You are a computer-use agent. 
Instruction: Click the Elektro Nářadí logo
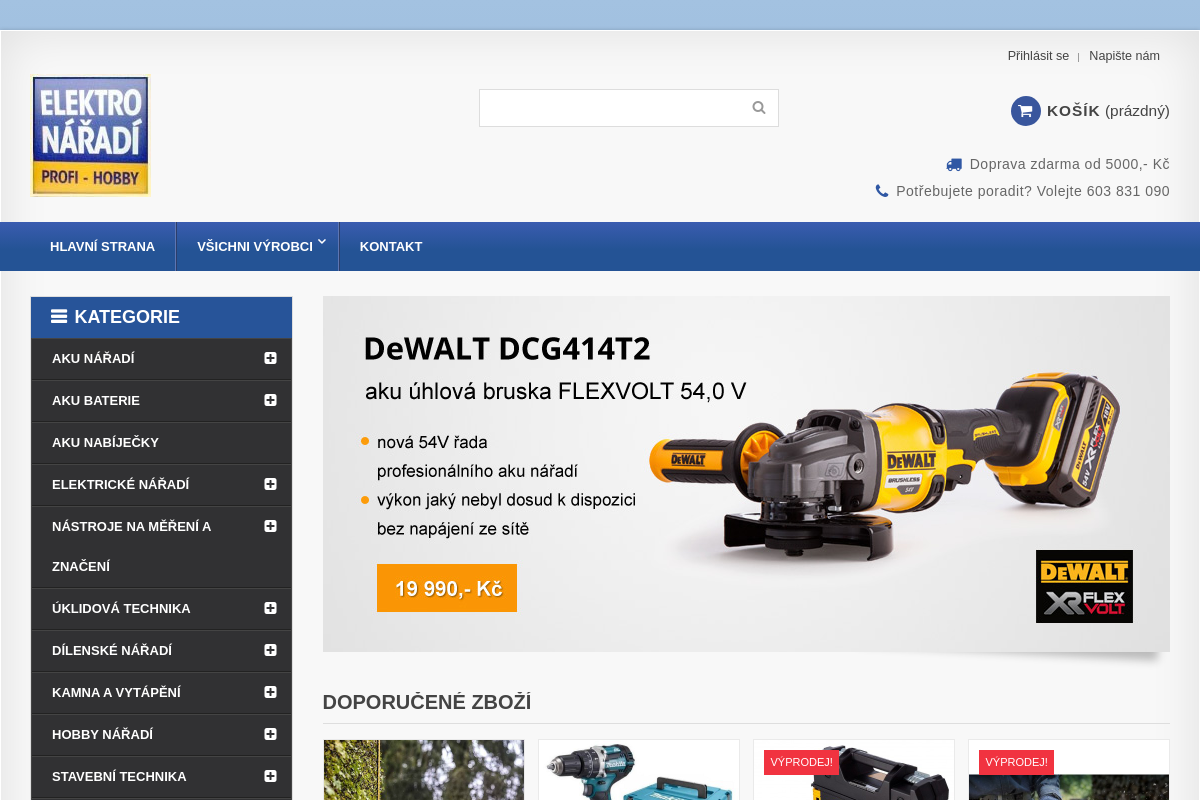90,135
